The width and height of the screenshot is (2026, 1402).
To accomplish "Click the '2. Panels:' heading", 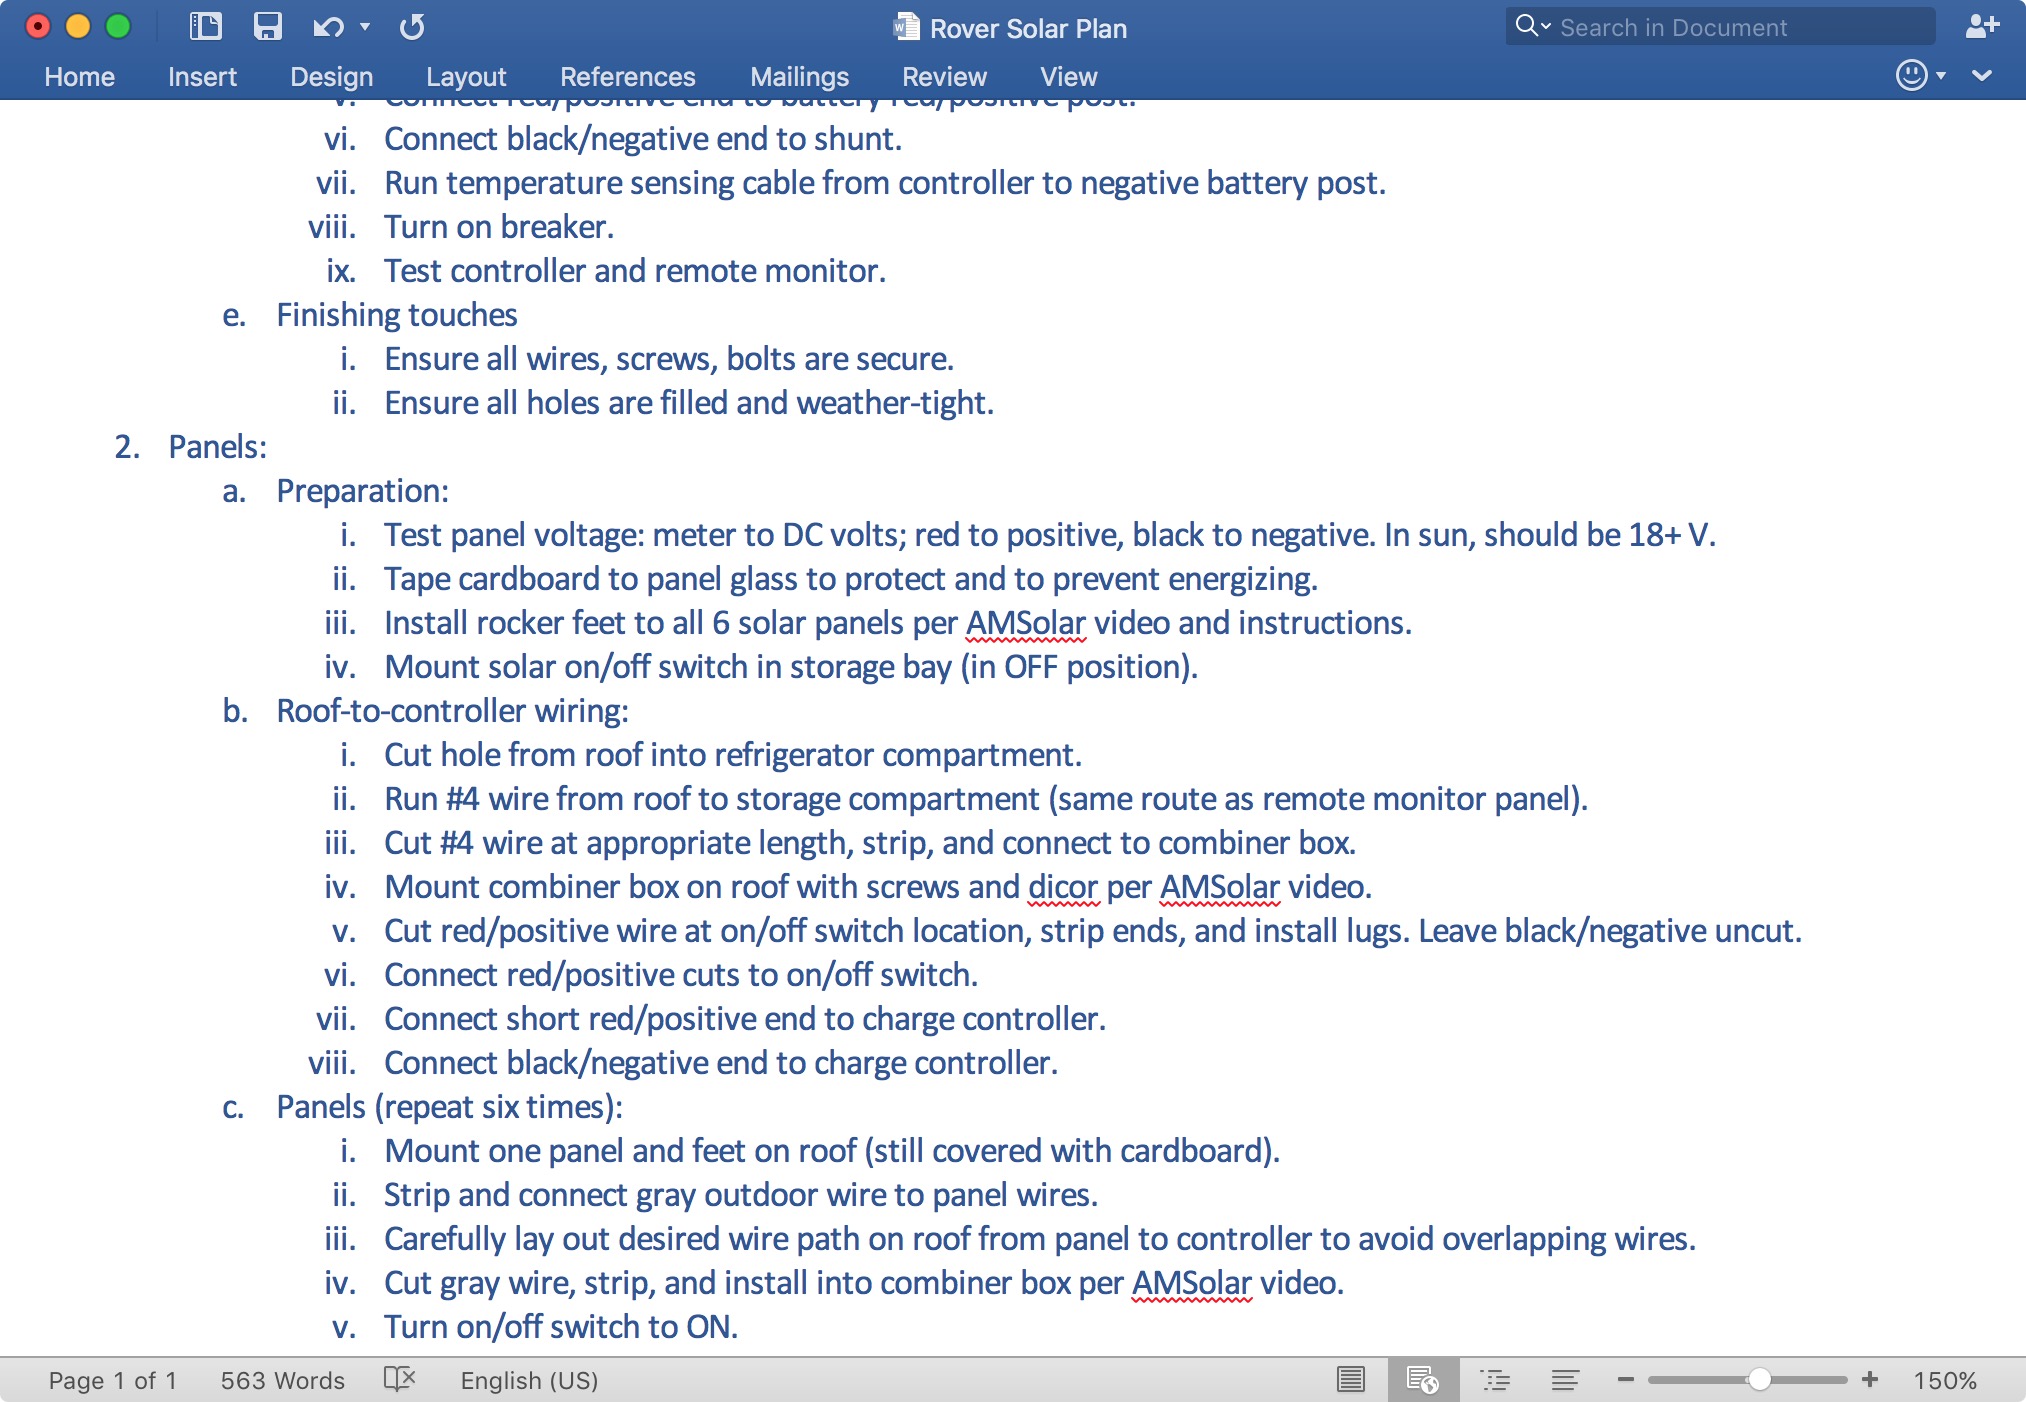I will click(x=191, y=447).
